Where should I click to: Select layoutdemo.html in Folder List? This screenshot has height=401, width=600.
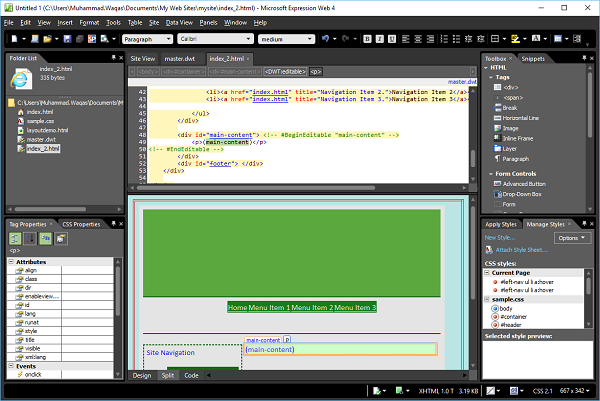(46, 130)
